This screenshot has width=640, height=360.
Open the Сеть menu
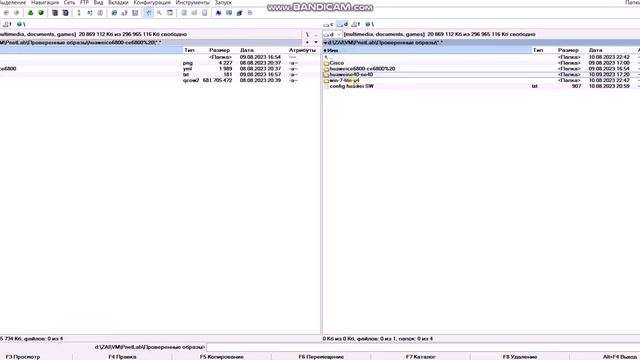[x=69, y=2]
